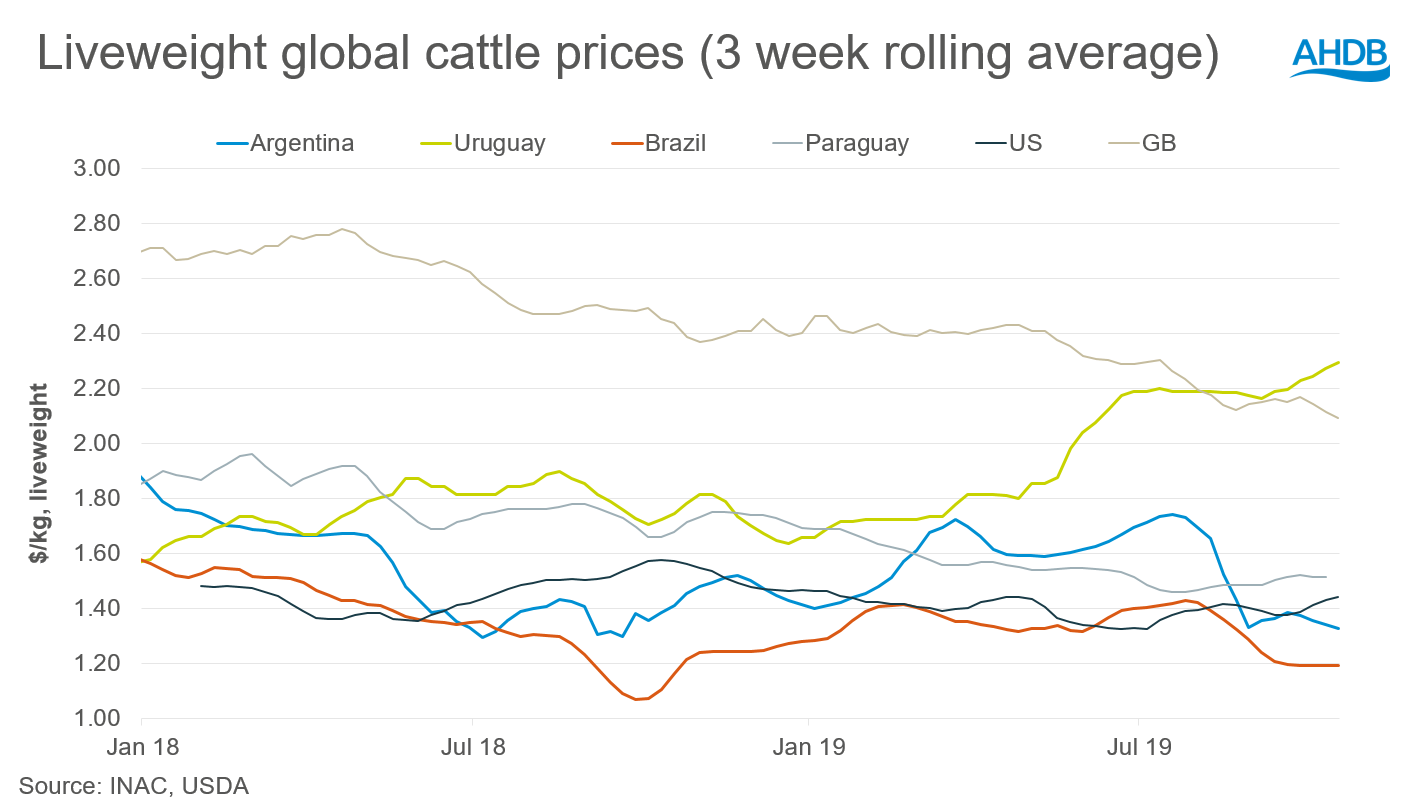Click the US legend label
The height and width of the screenshot is (811, 1415).
click(1026, 143)
